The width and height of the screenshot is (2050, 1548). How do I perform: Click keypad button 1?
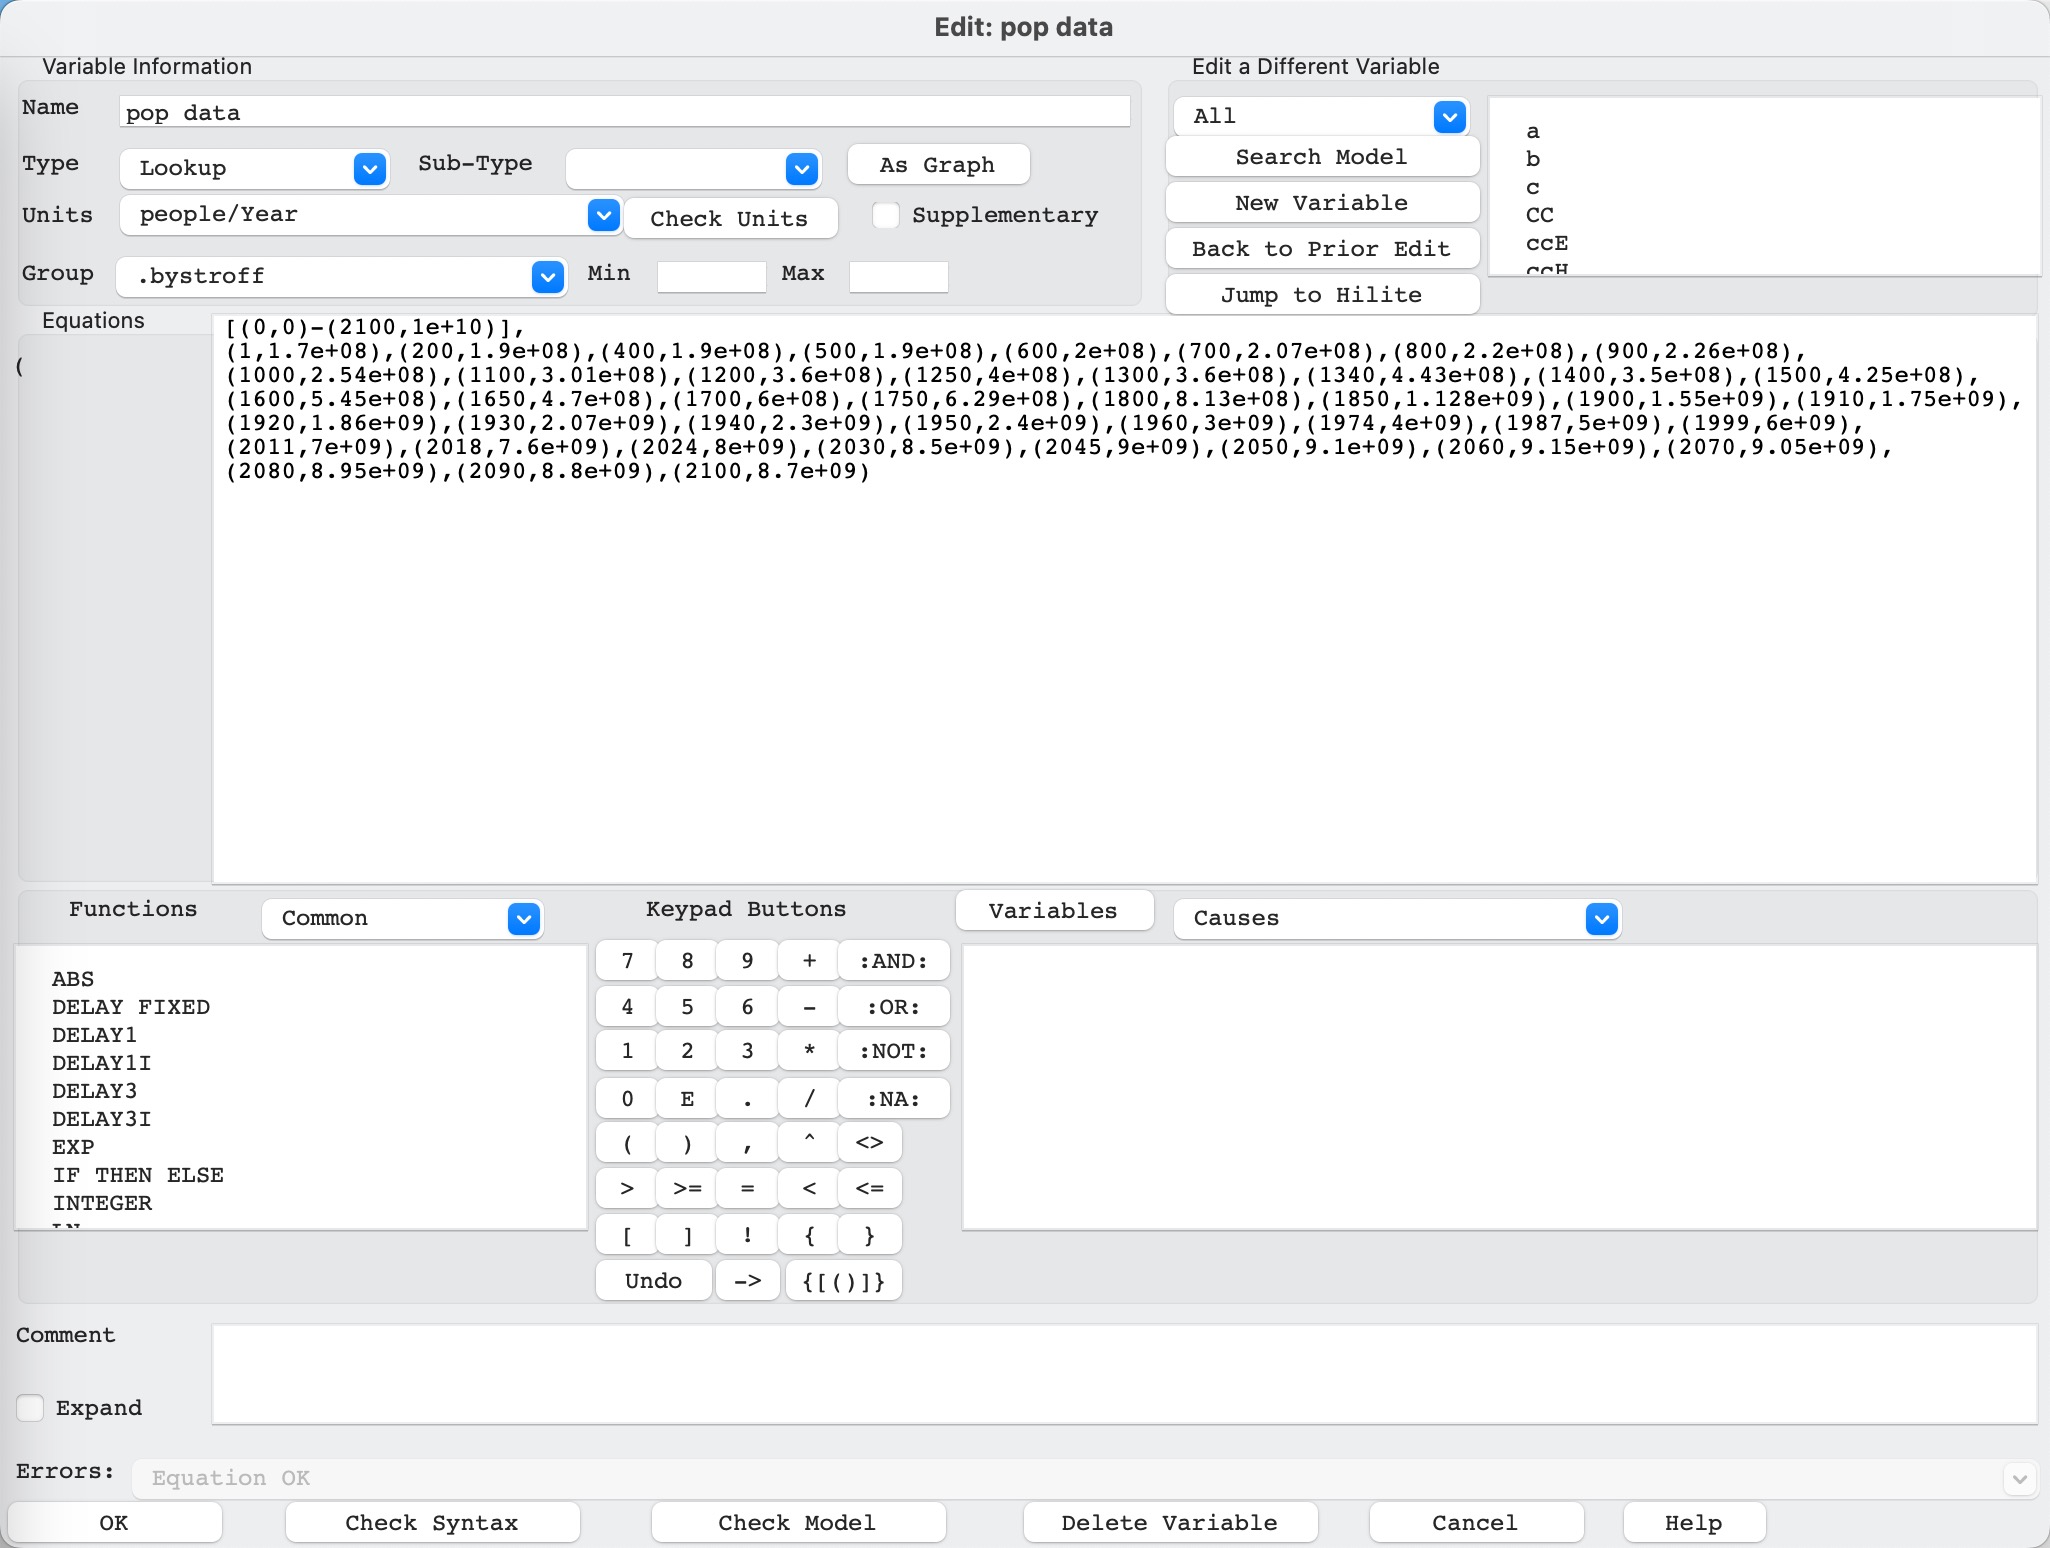[x=627, y=1050]
